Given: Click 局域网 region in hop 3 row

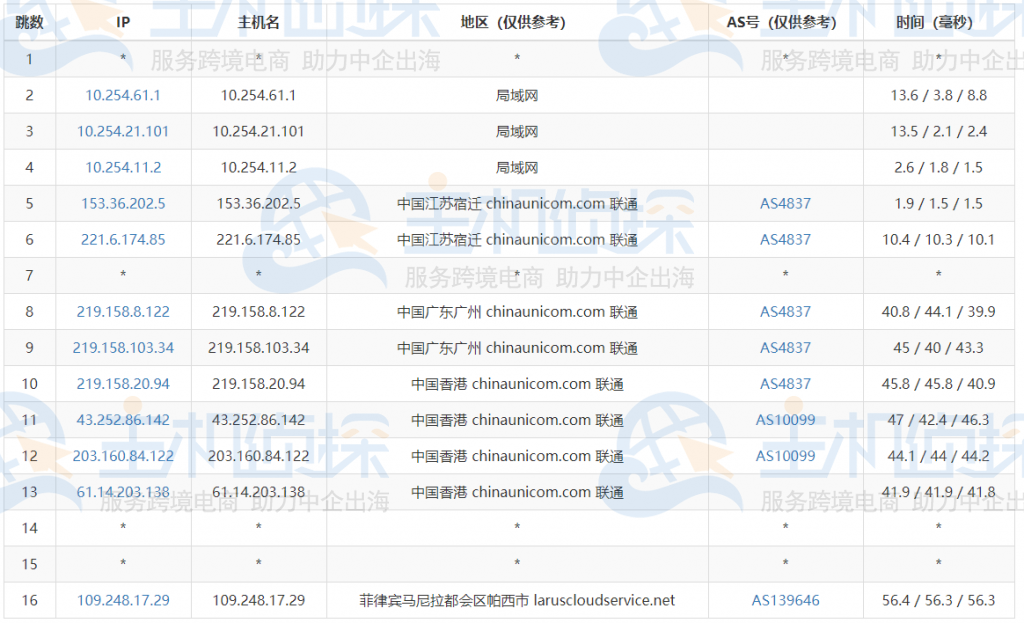Looking at the screenshot, I should (x=517, y=131).
